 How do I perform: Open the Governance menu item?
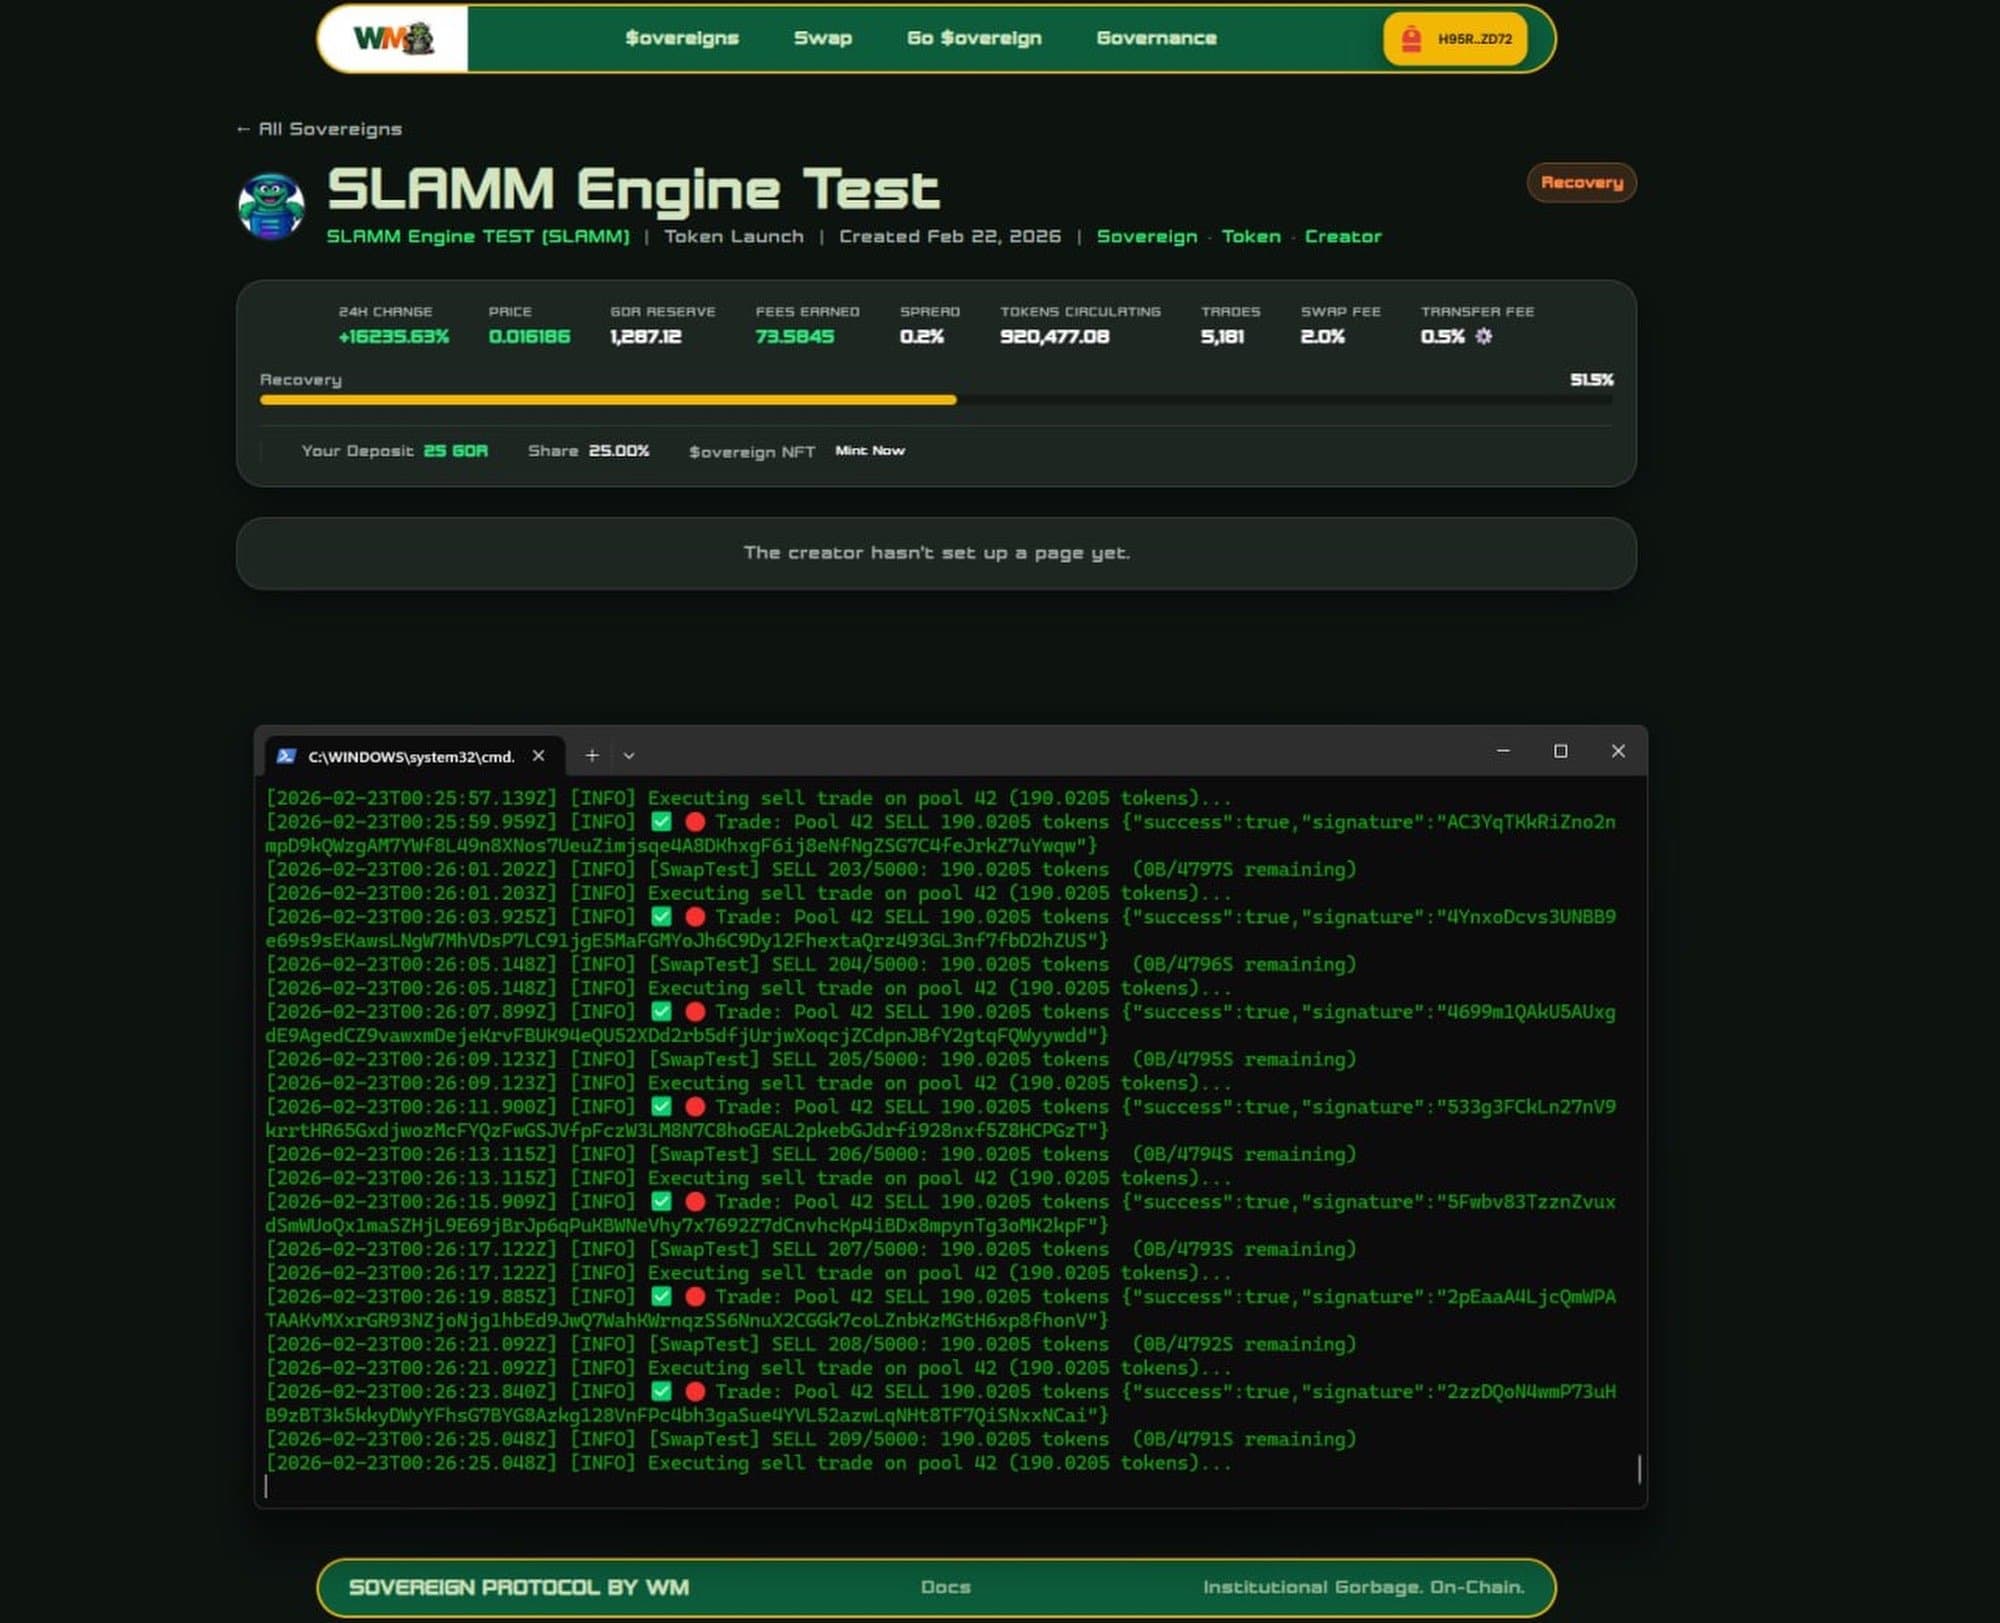pyautogui.click(x=1155, y=39)
